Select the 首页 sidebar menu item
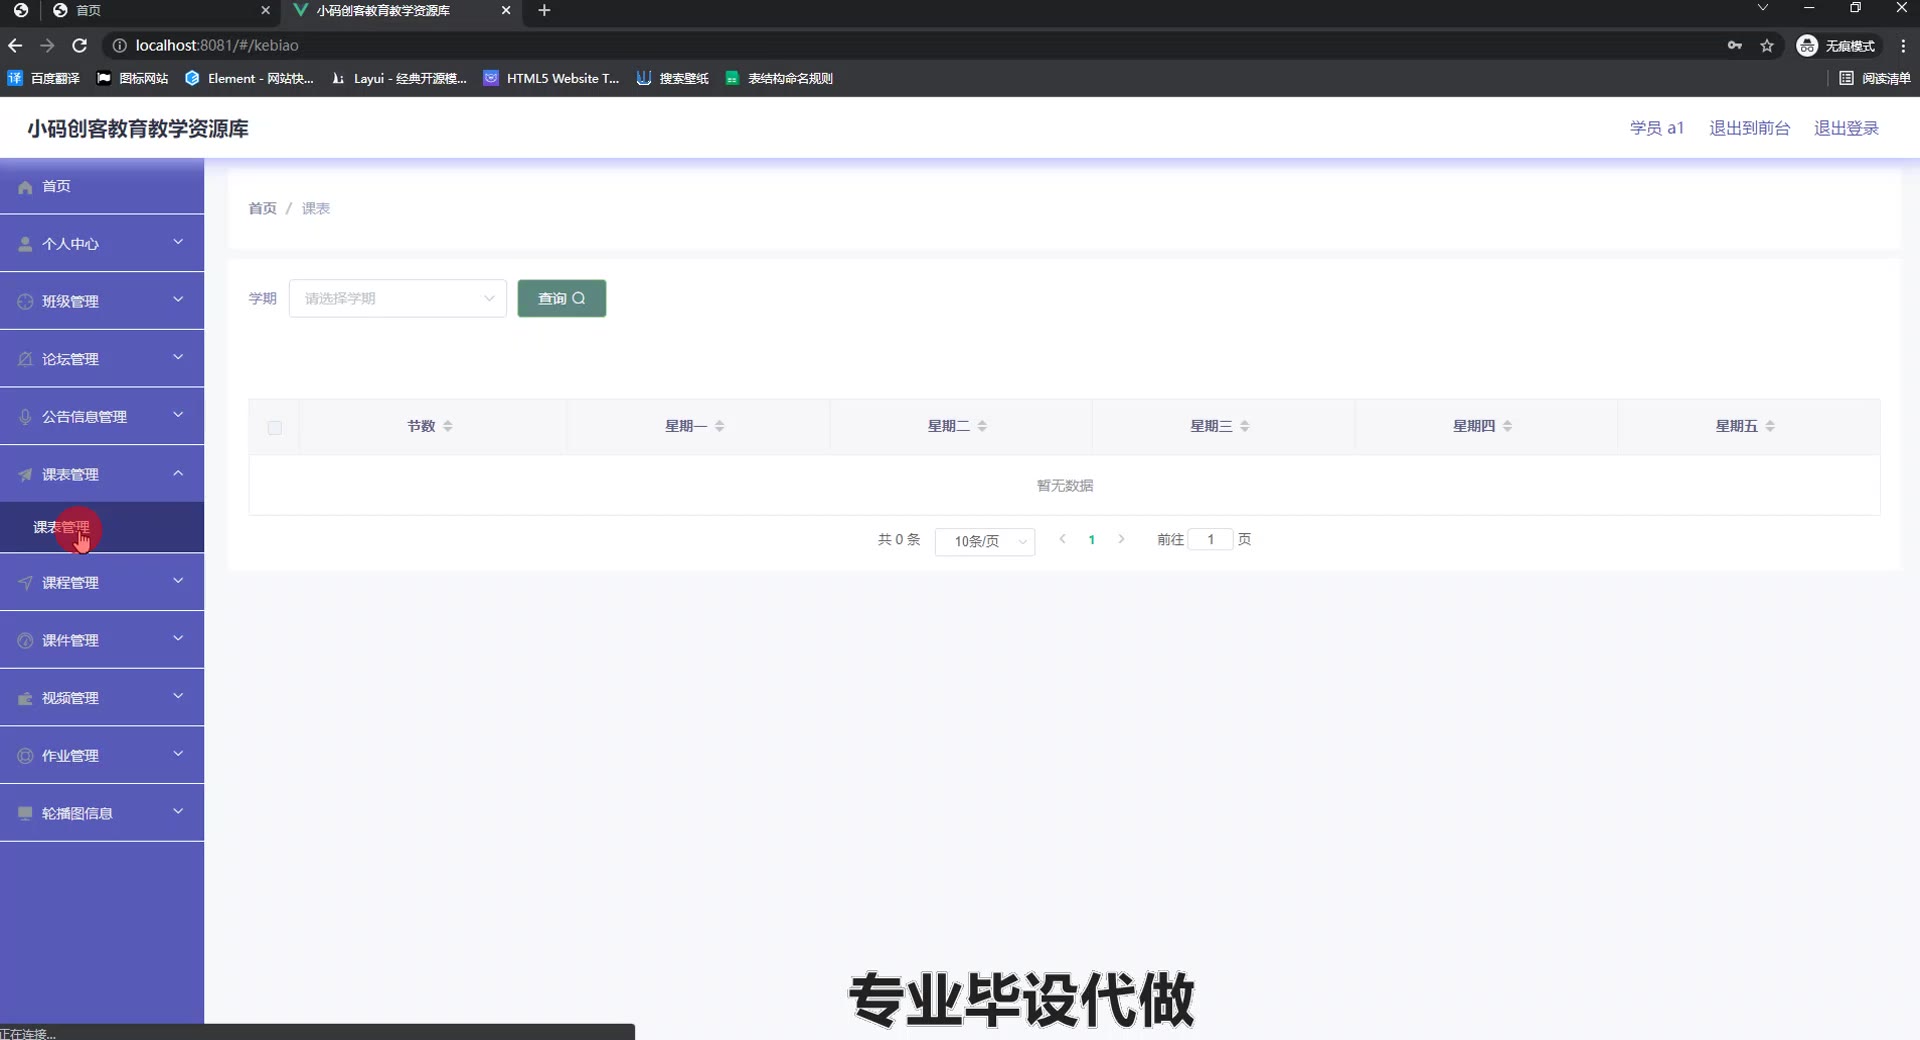Viewport: 1920px width, 1040px height. (102, 186)
